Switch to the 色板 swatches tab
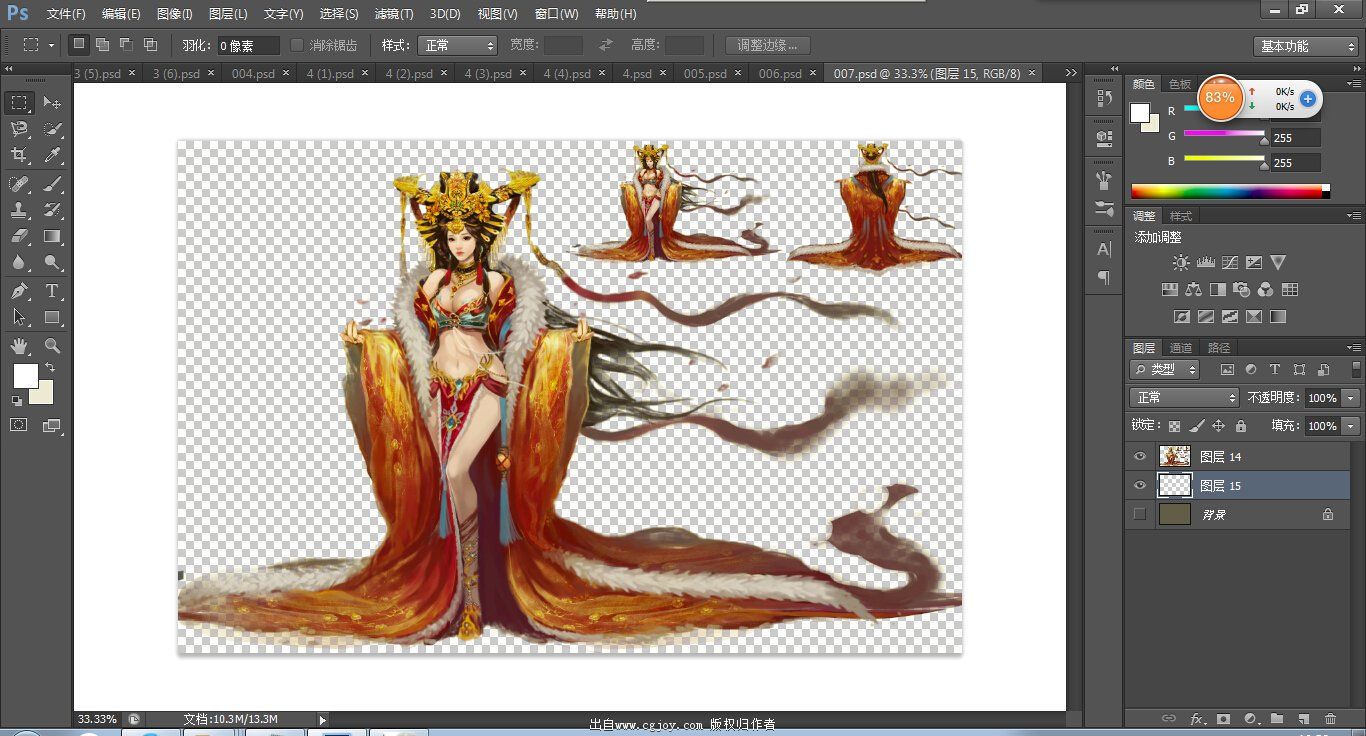 tap(1180, 84)
